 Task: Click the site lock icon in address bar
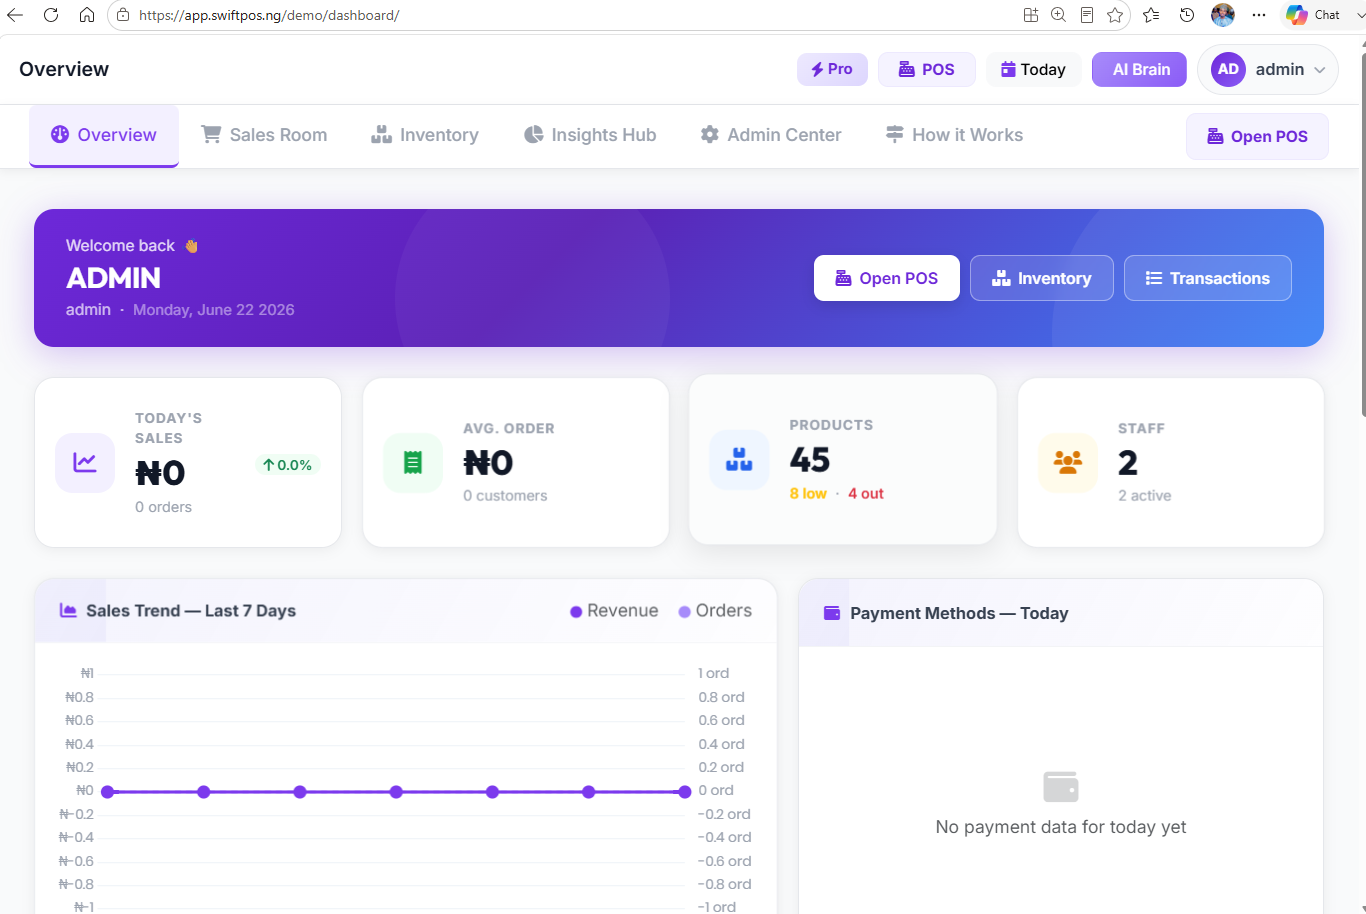tap(123, 15)
